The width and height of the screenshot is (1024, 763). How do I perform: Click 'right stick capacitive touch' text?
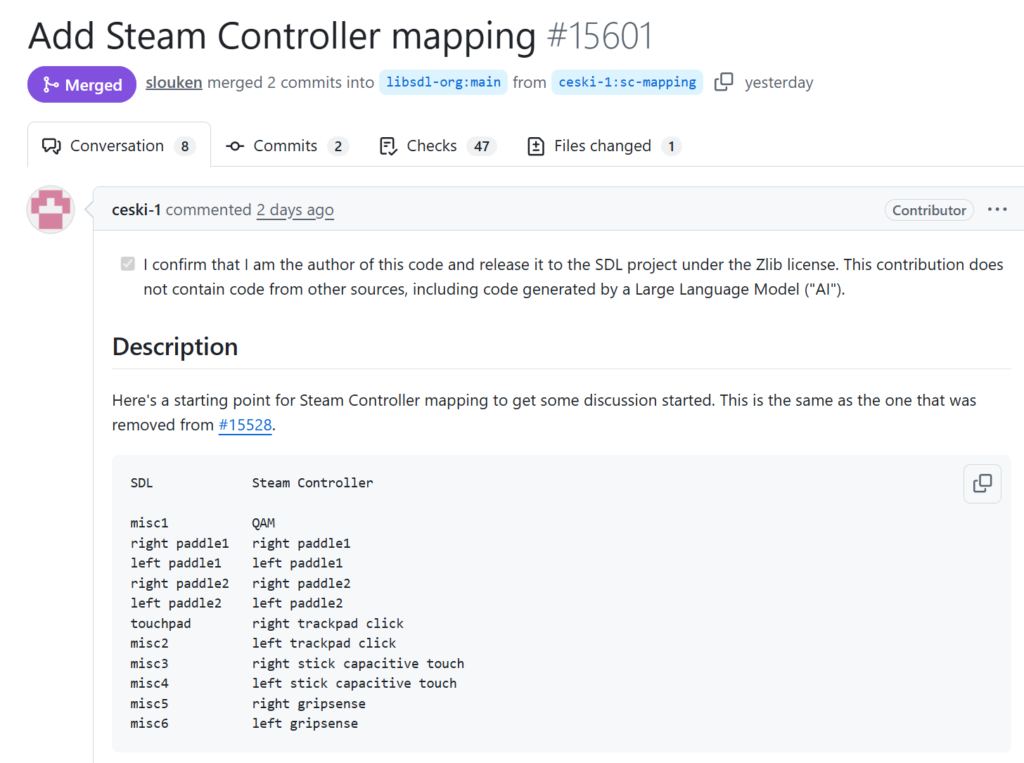tap(358, 663)
